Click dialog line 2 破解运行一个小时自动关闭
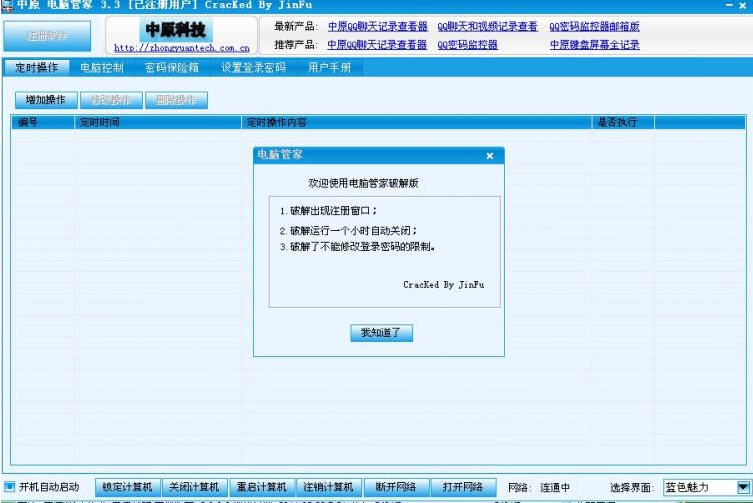 point(348,231)
